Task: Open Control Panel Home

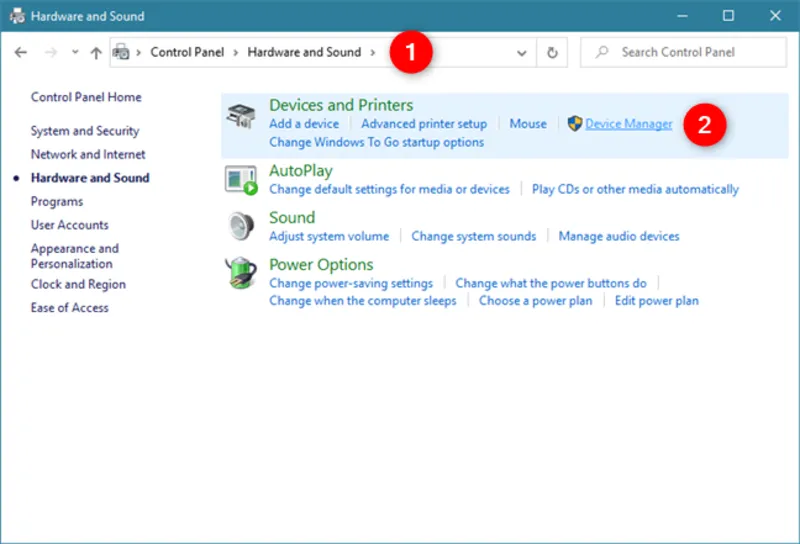Action: click(86, 97)
